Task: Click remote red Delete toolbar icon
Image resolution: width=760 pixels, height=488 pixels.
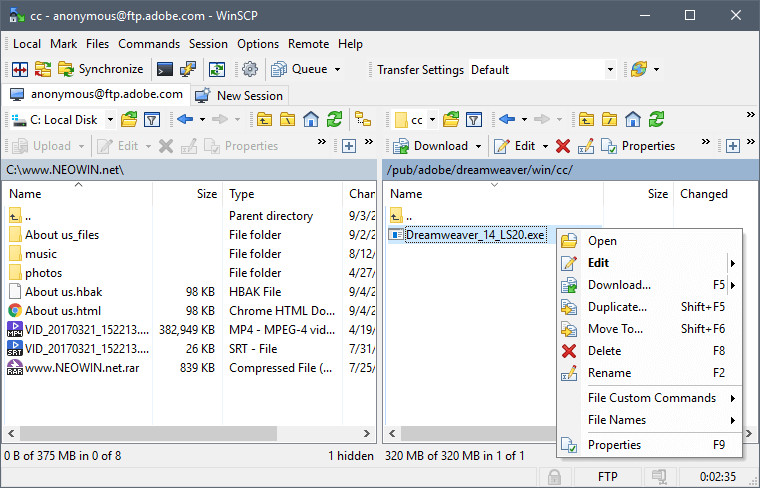Action: point(563,146)
